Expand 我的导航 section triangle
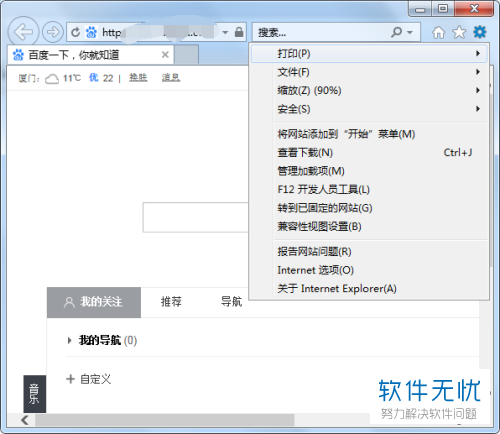 [69, 340]
